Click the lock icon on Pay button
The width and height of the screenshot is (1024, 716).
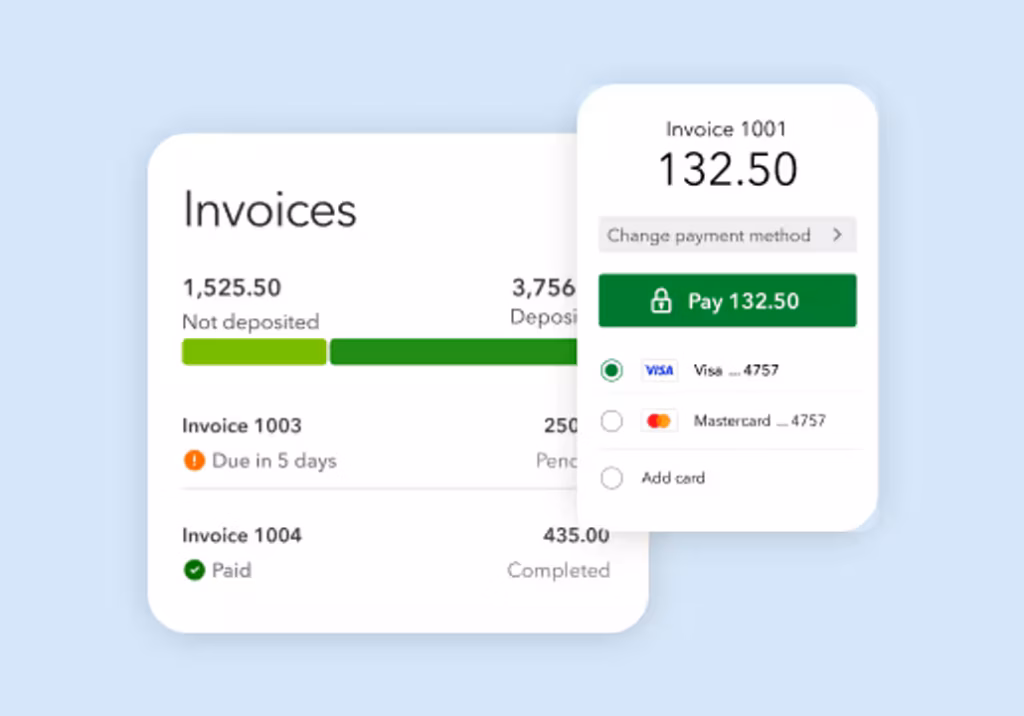pos(661,301)
